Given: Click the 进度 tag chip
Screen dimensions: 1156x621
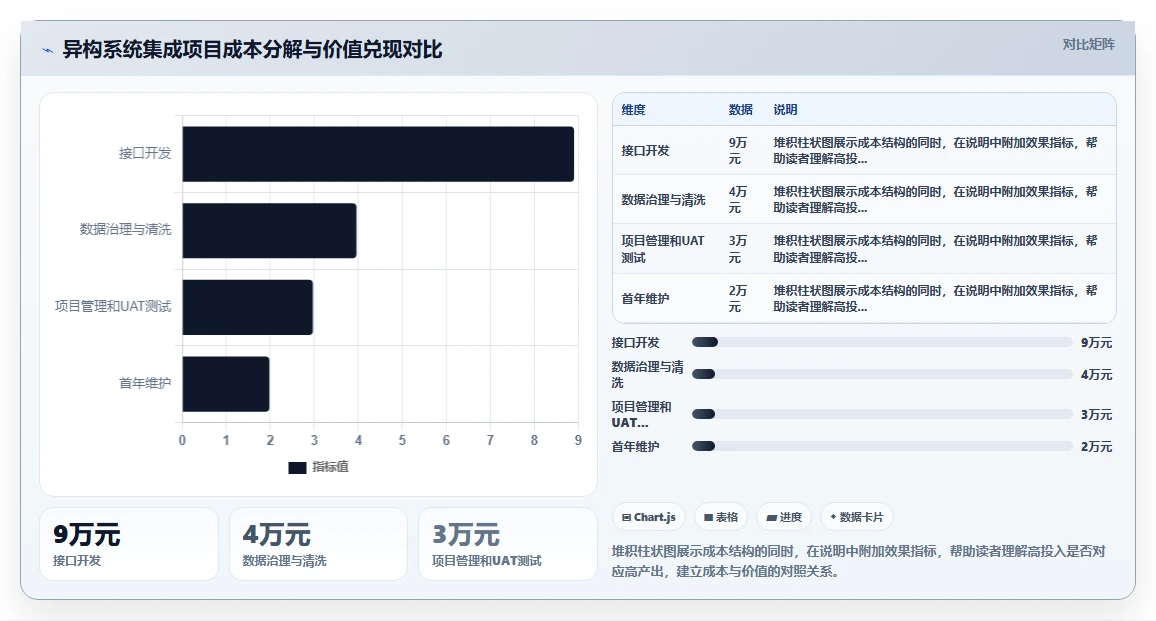Looking at the screenshot, I should (x=784, y=517).
